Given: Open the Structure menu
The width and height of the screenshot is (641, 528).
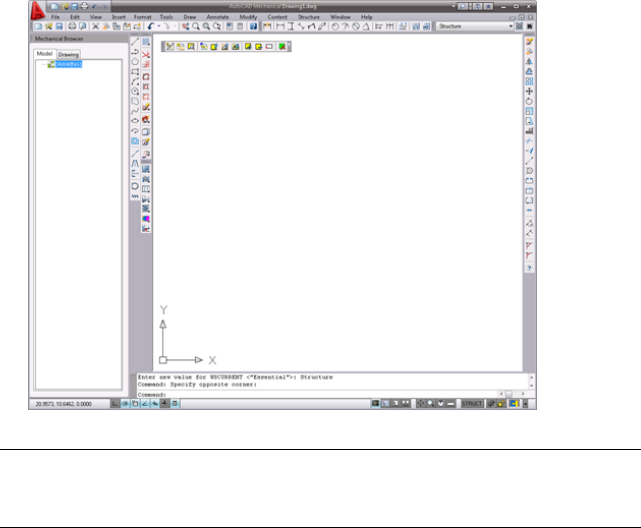Looking at the screenshot, I should pos(309,17).
